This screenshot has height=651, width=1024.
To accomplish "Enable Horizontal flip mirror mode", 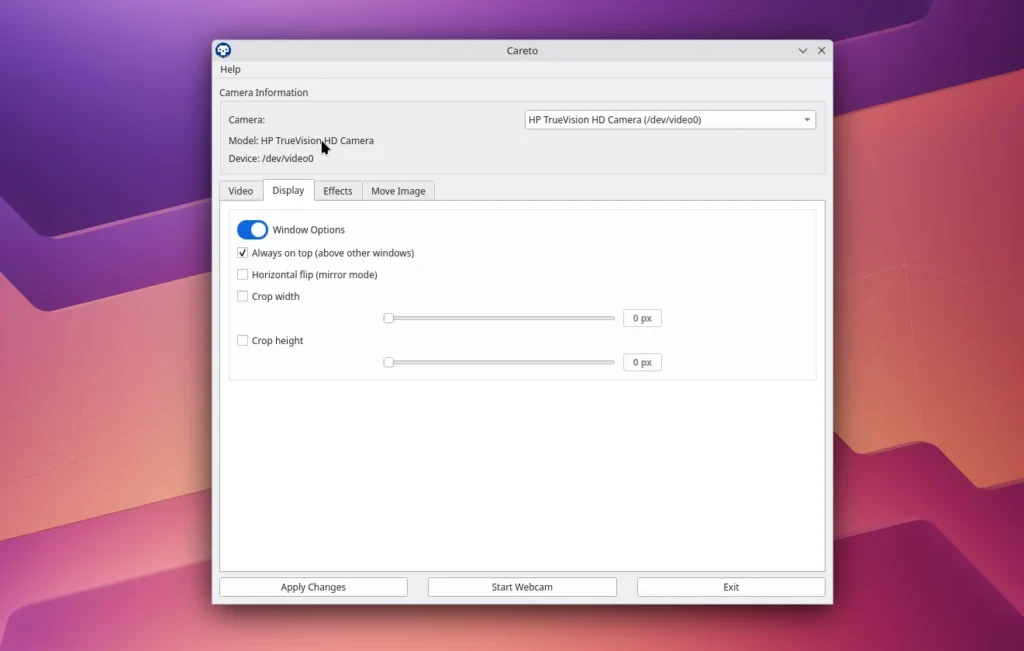I will pyautogui.click(x=243, y=275).
